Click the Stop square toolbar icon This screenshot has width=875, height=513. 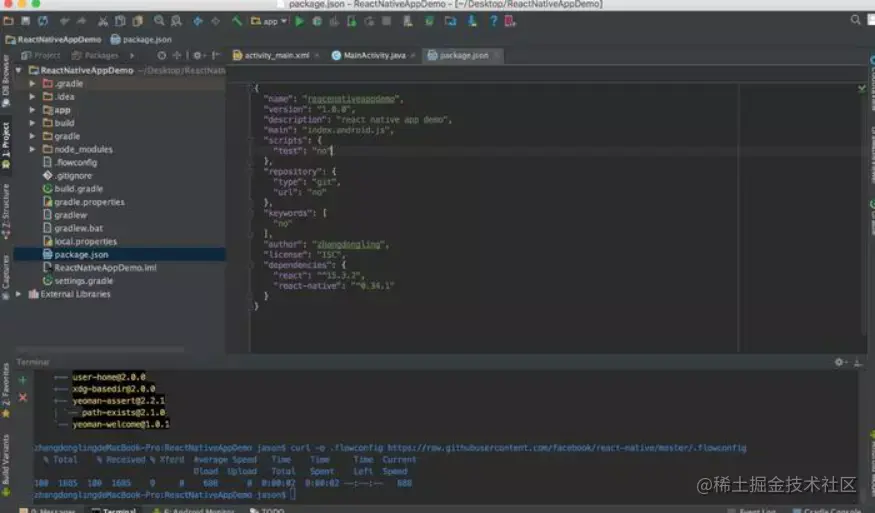[386, 21]
